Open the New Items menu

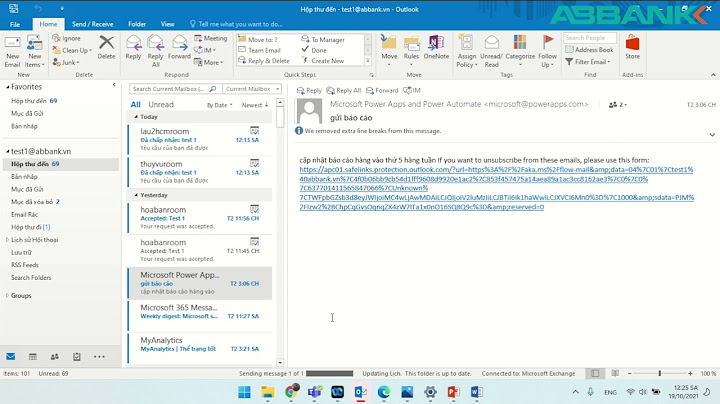point(35,51)
